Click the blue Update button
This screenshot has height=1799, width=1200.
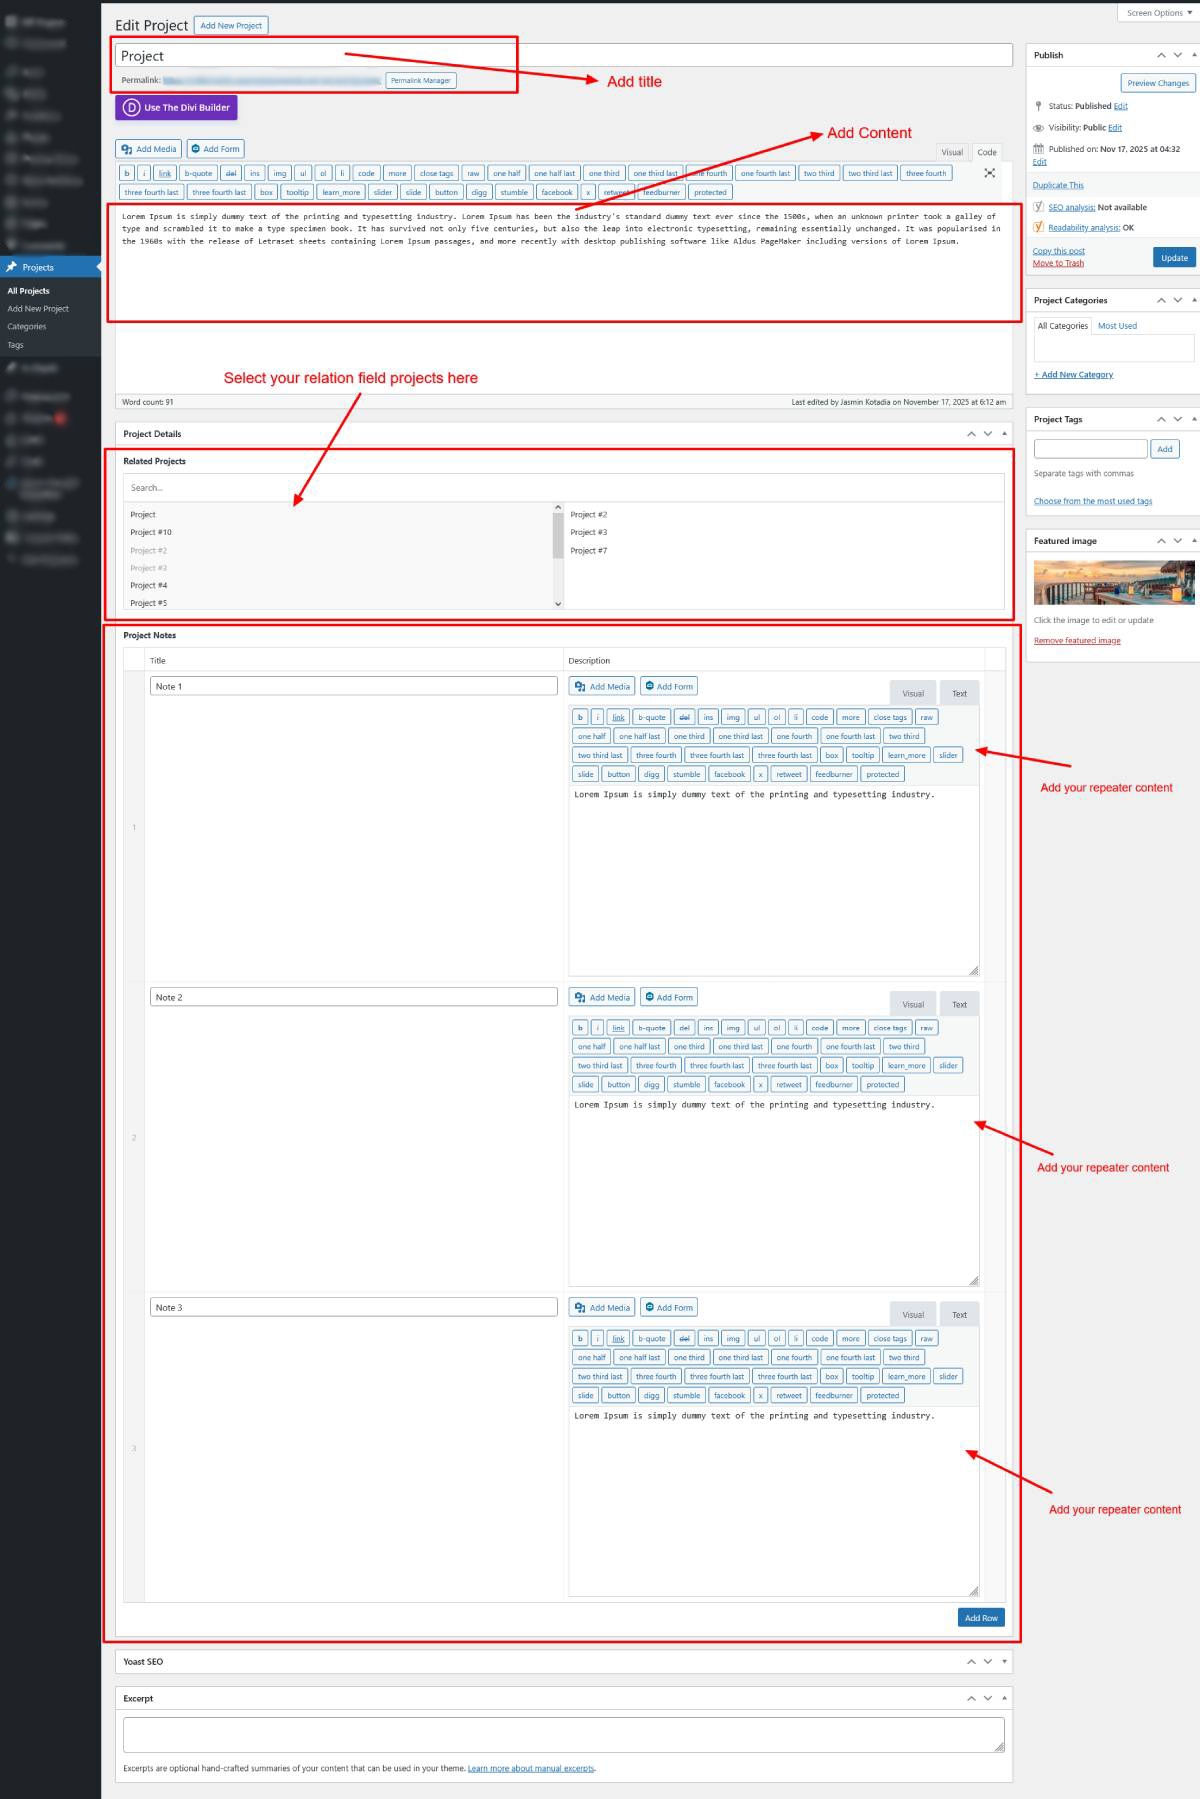(x=1174, y=258)
